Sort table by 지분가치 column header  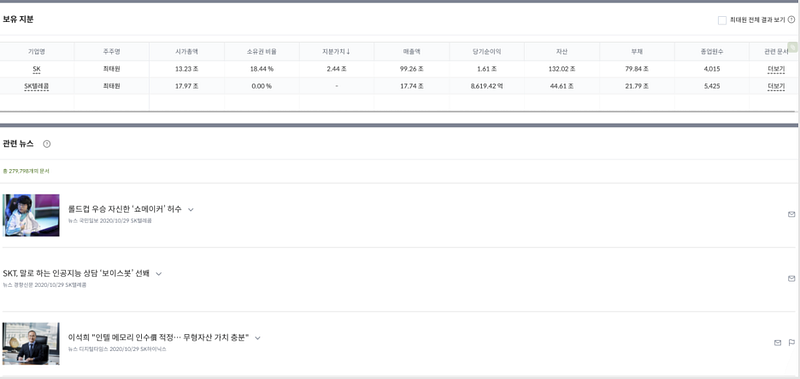pyautogui.click(x=336, y=52)
